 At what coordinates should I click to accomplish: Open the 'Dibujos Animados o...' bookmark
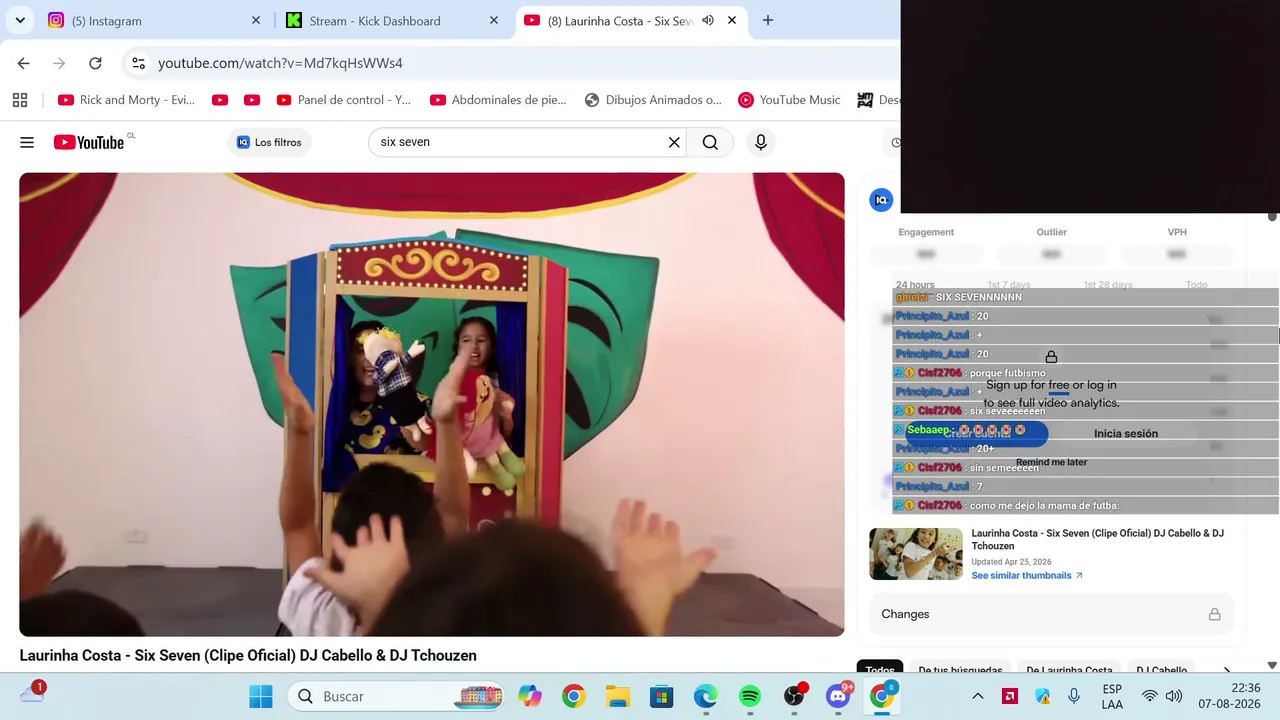(653, 100)
